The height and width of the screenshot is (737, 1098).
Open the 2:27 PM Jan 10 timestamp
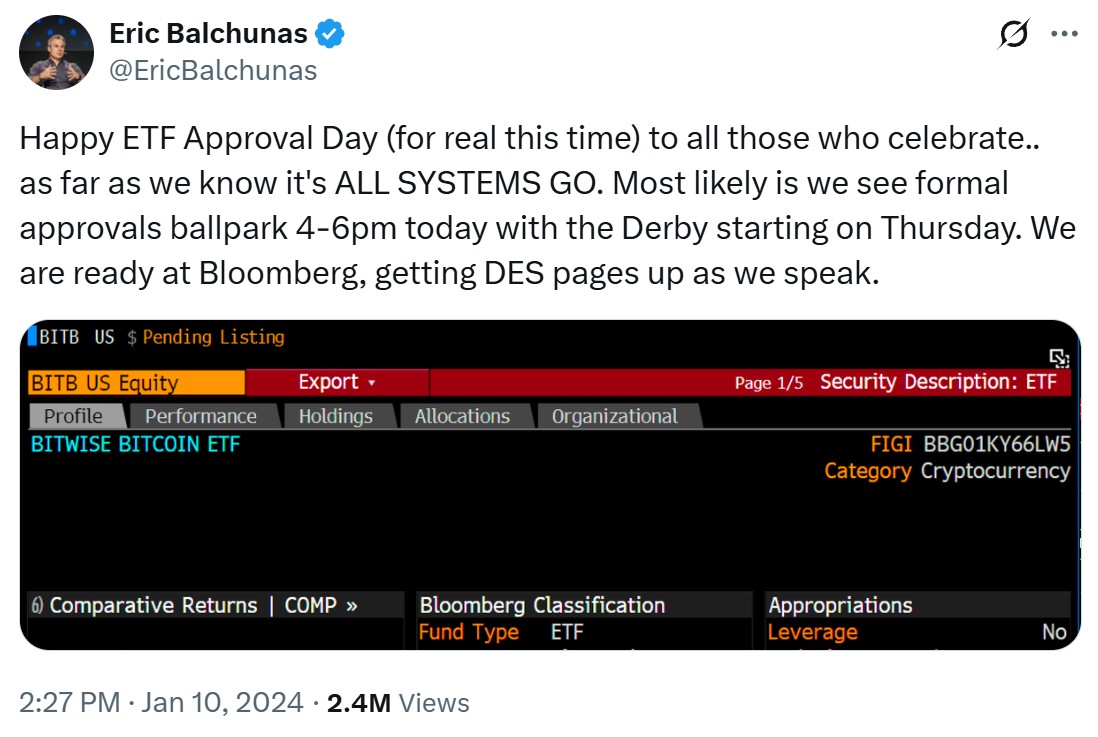pos(161,703)
